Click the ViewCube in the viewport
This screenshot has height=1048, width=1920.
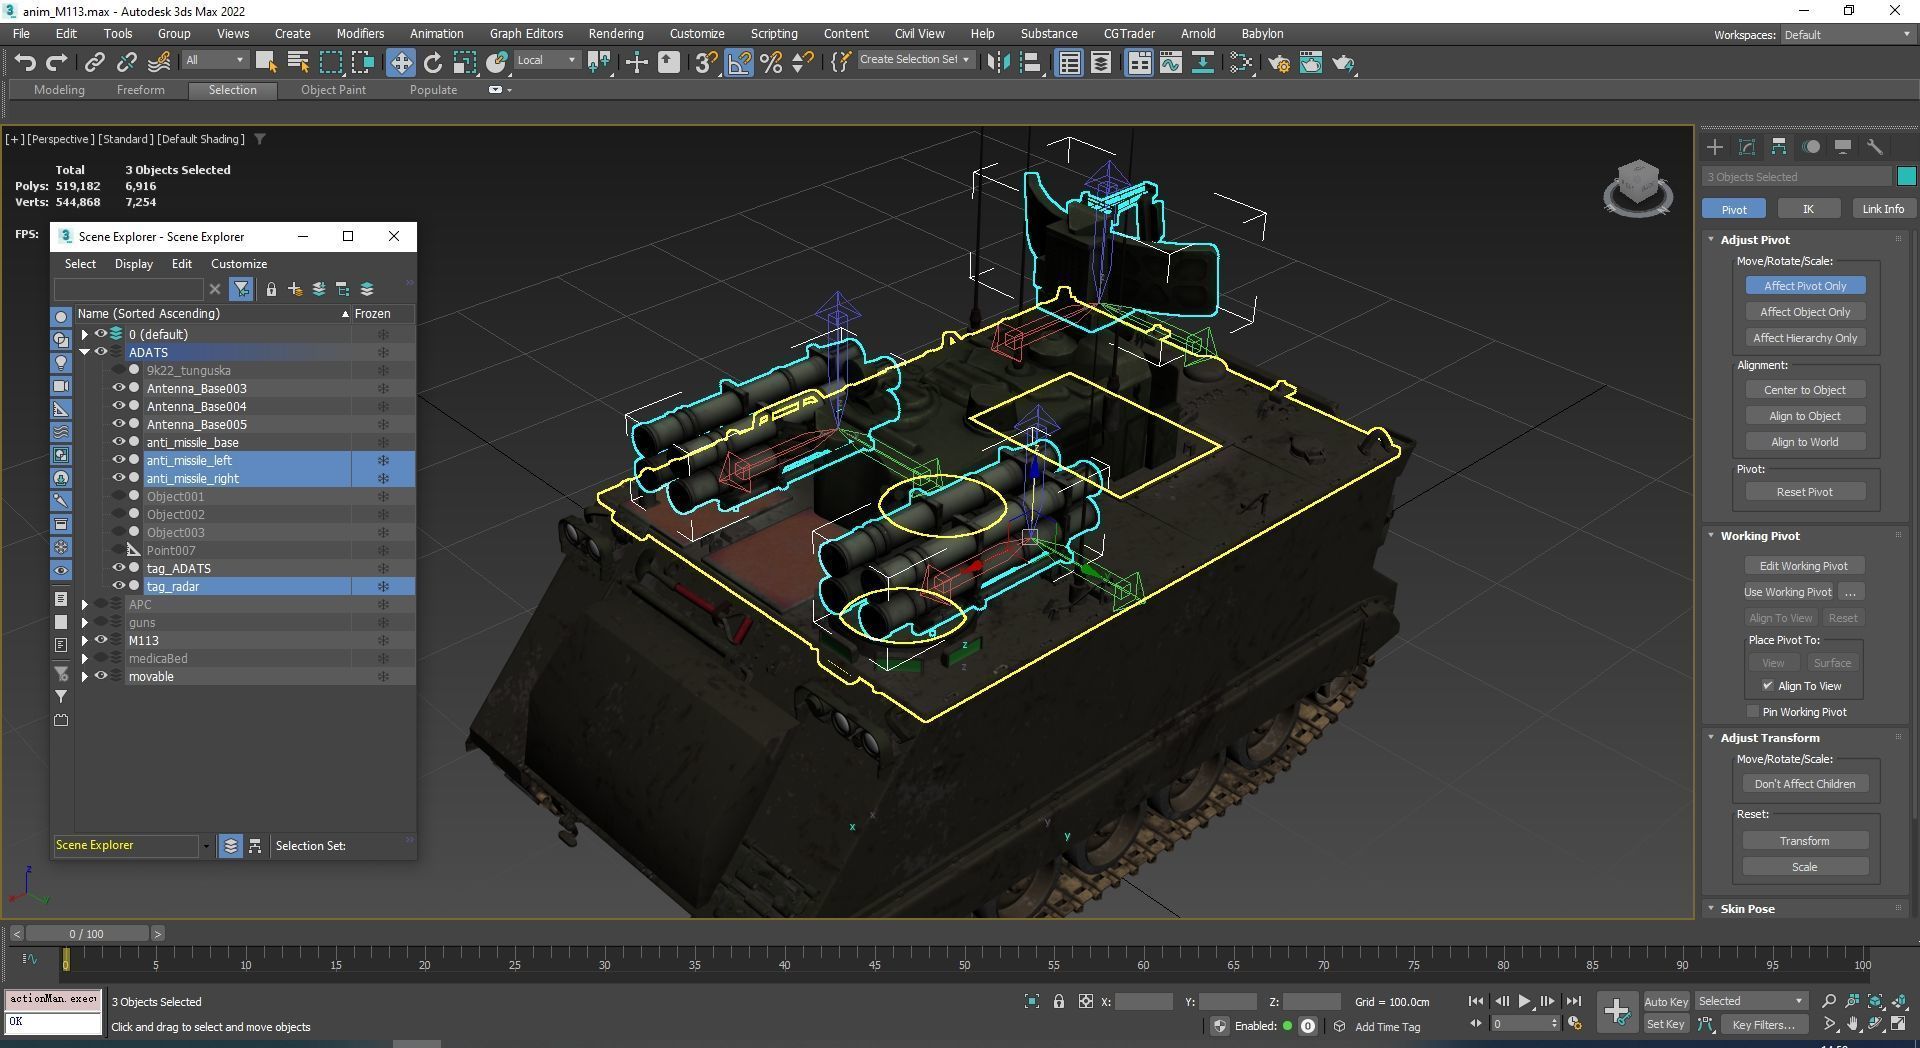(1638, 188)
